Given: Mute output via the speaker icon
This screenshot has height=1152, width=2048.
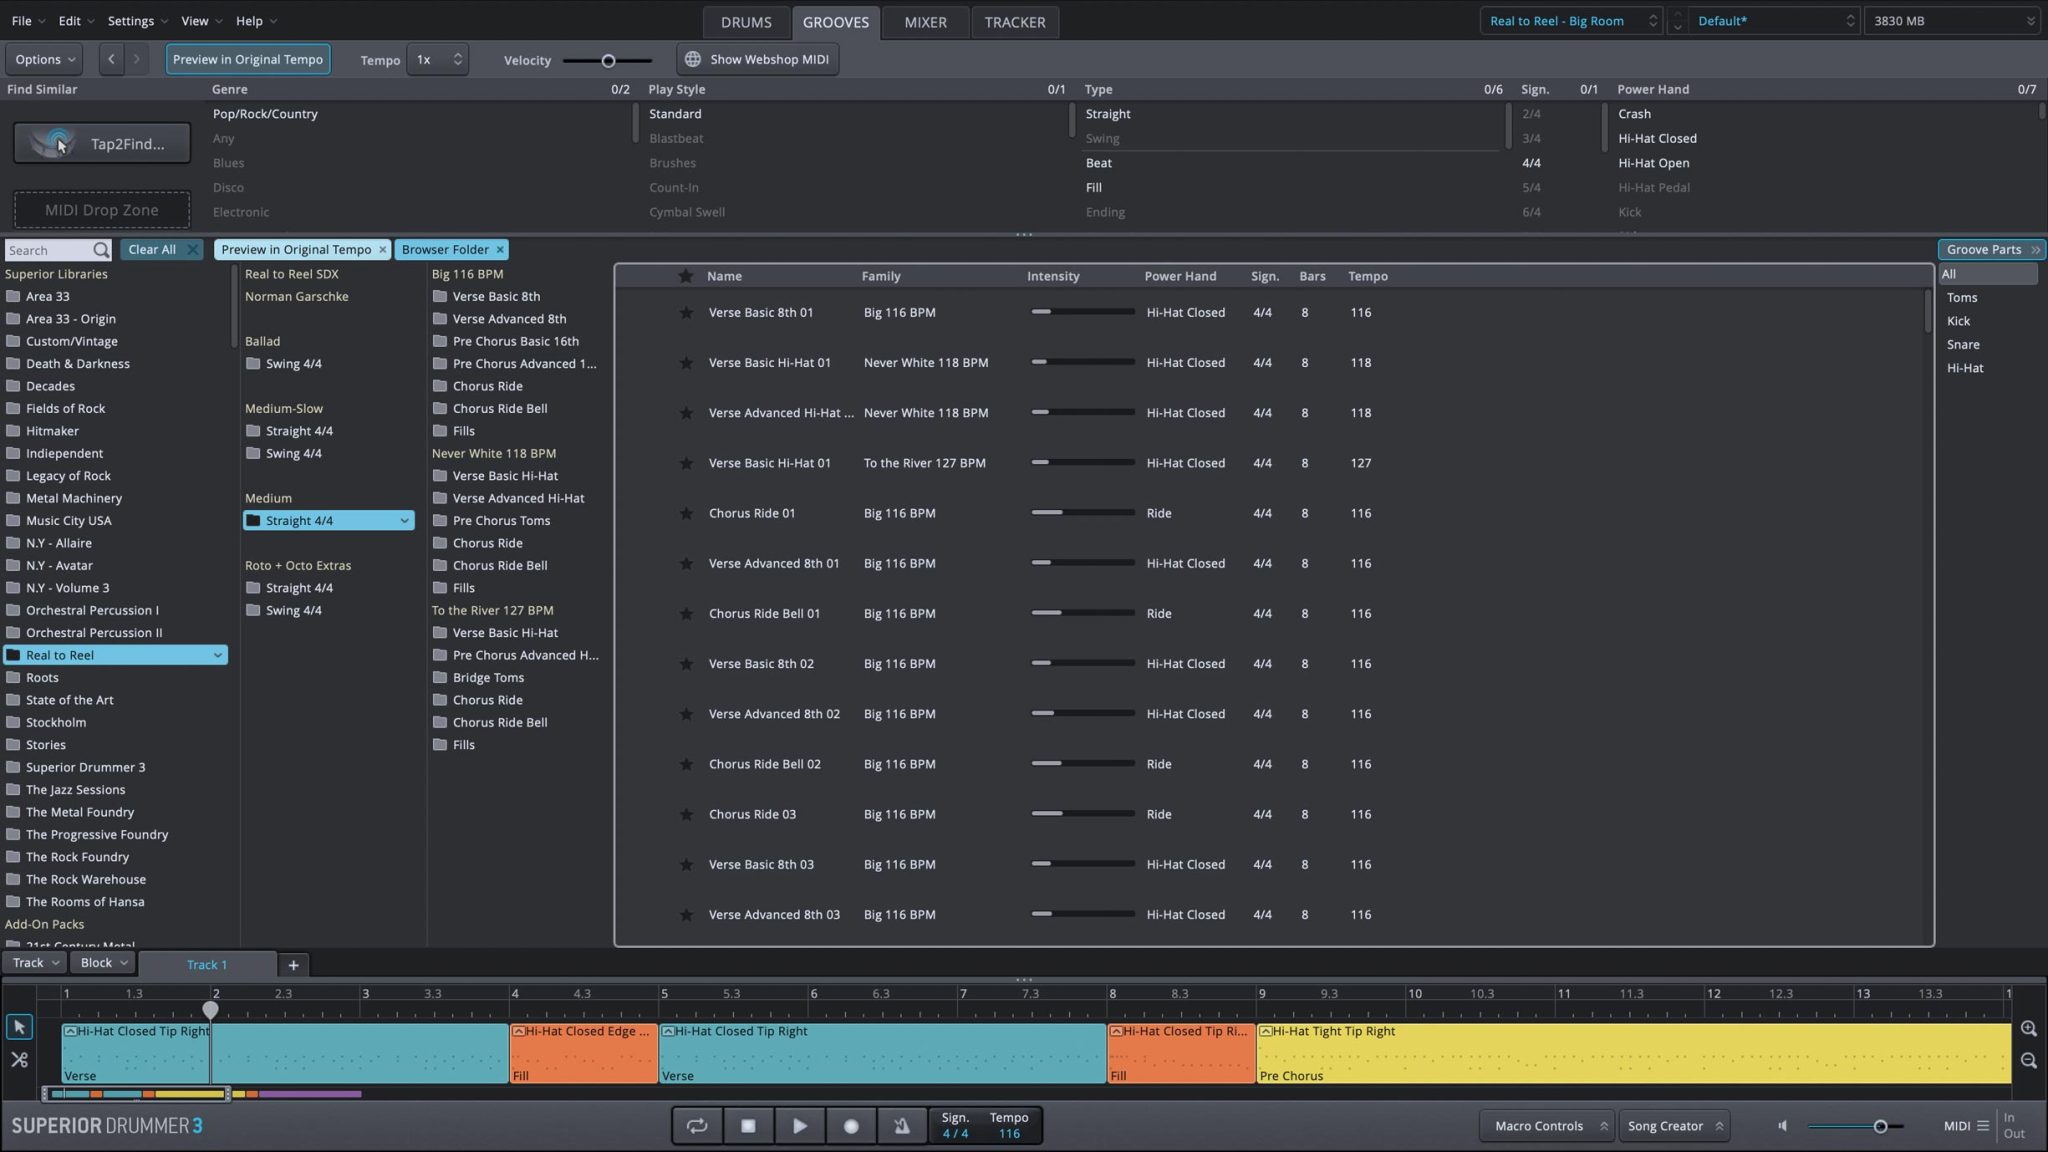Looking at the screenshot, I should (x=1782, y=1126).
